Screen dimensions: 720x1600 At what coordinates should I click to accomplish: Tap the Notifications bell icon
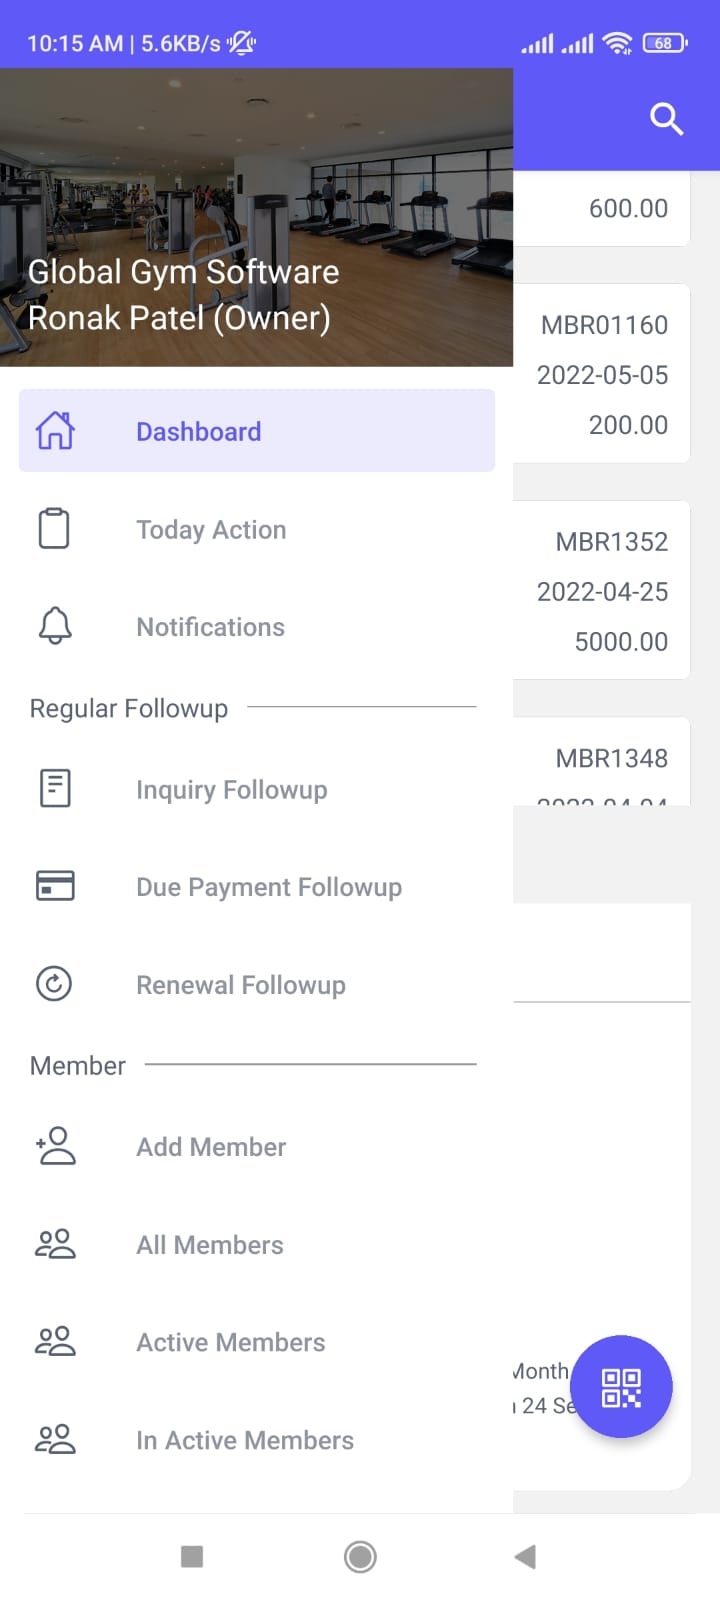55,626
